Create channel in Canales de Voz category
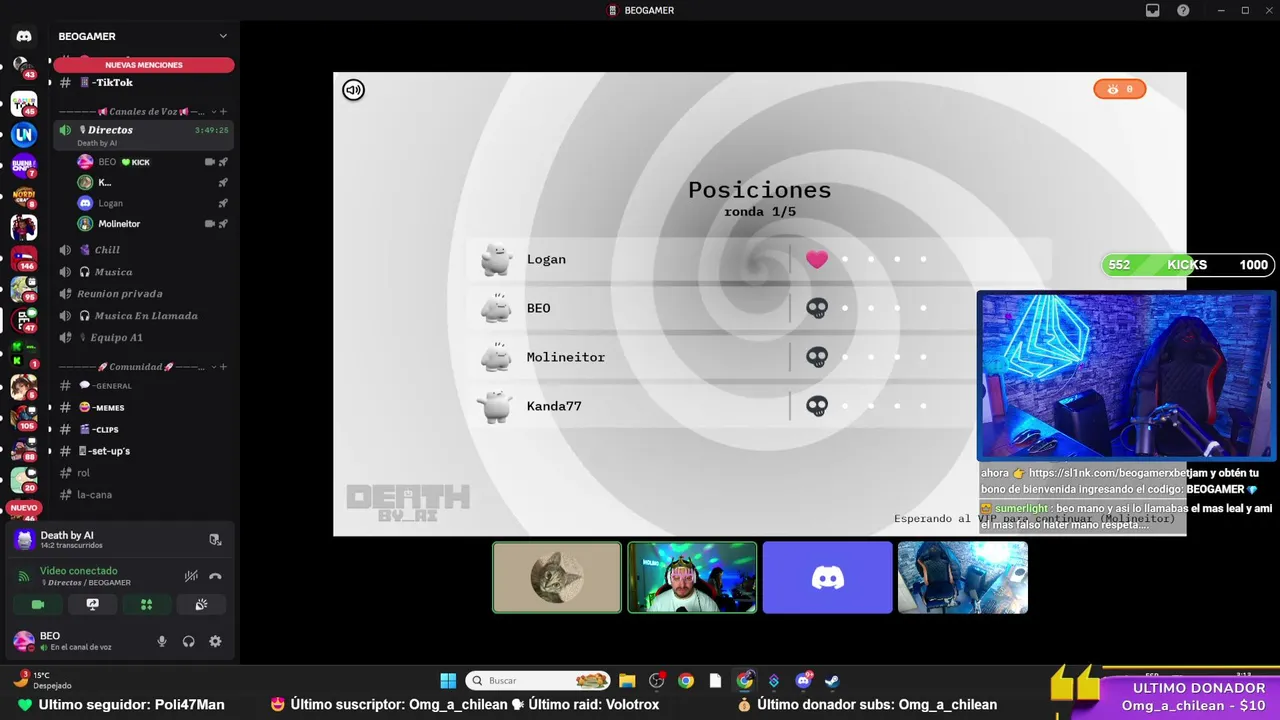This screenshot has width=1280, height=720. [223, 112]
